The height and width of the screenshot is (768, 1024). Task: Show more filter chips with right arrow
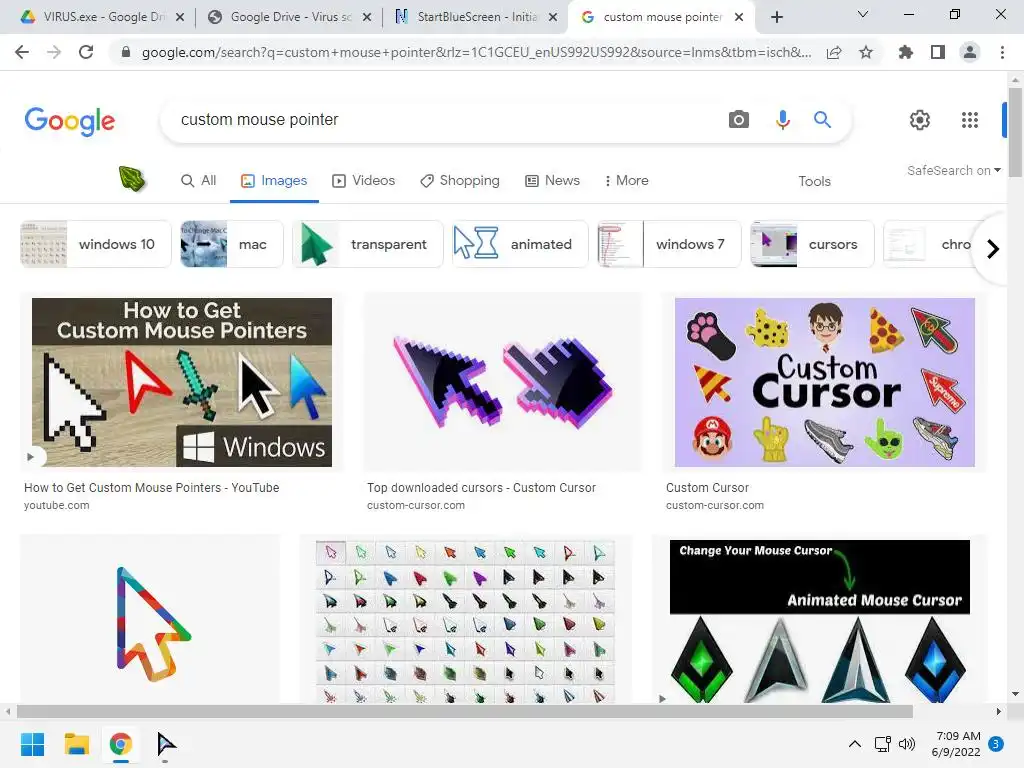[x=993, y=249]
